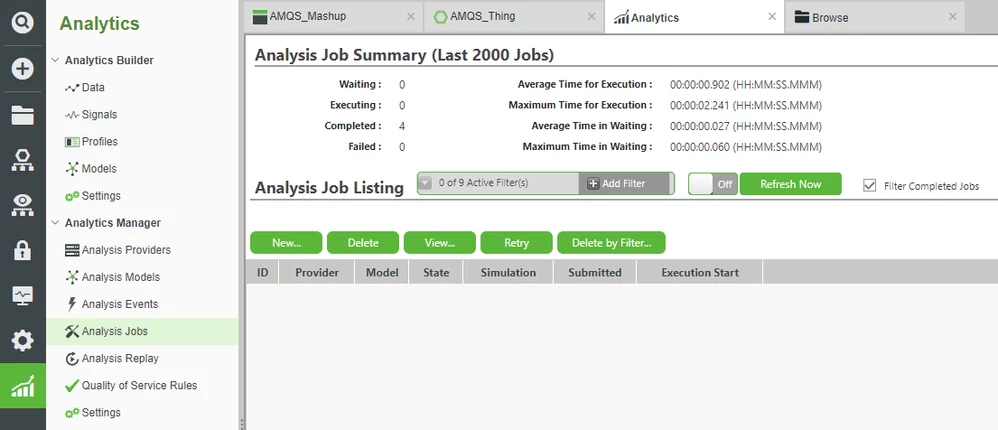Collapse the Analytics Builder section

pos(55,60)
